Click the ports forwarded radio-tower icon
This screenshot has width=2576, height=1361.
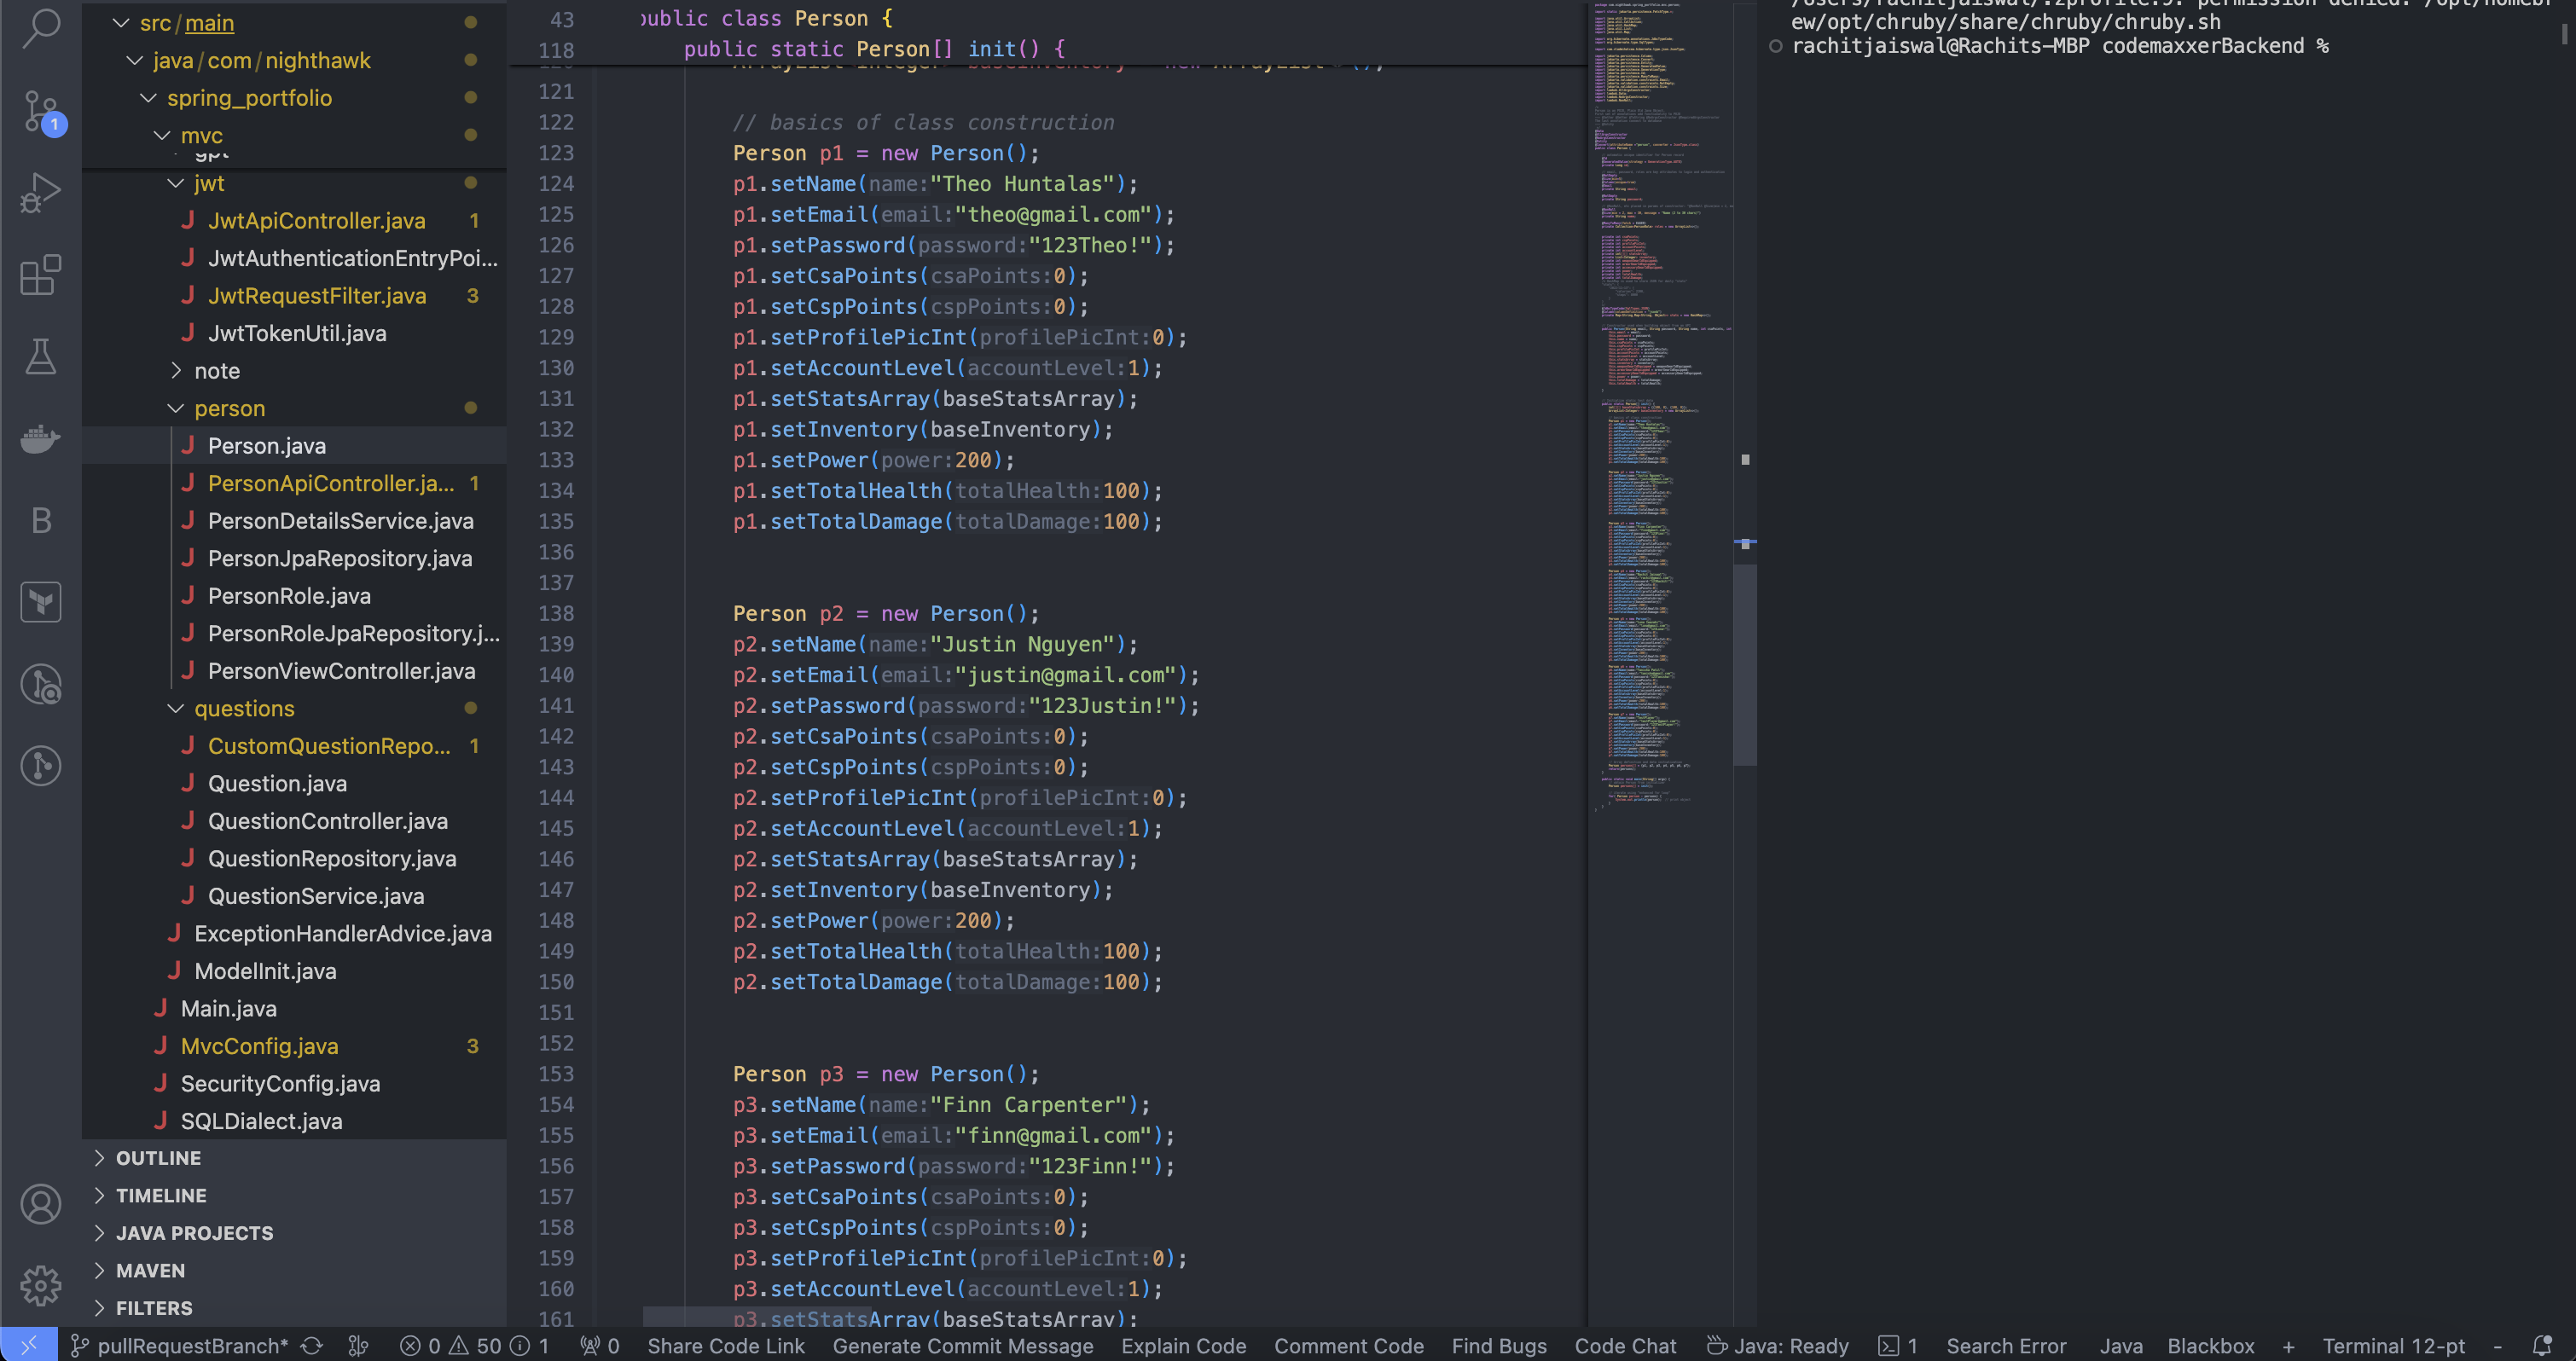click(600, 1346)
